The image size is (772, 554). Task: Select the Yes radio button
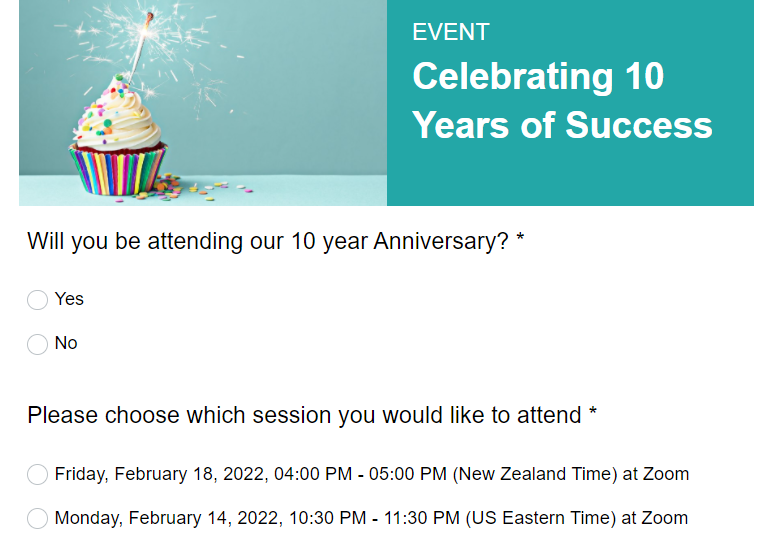(37, 299)
